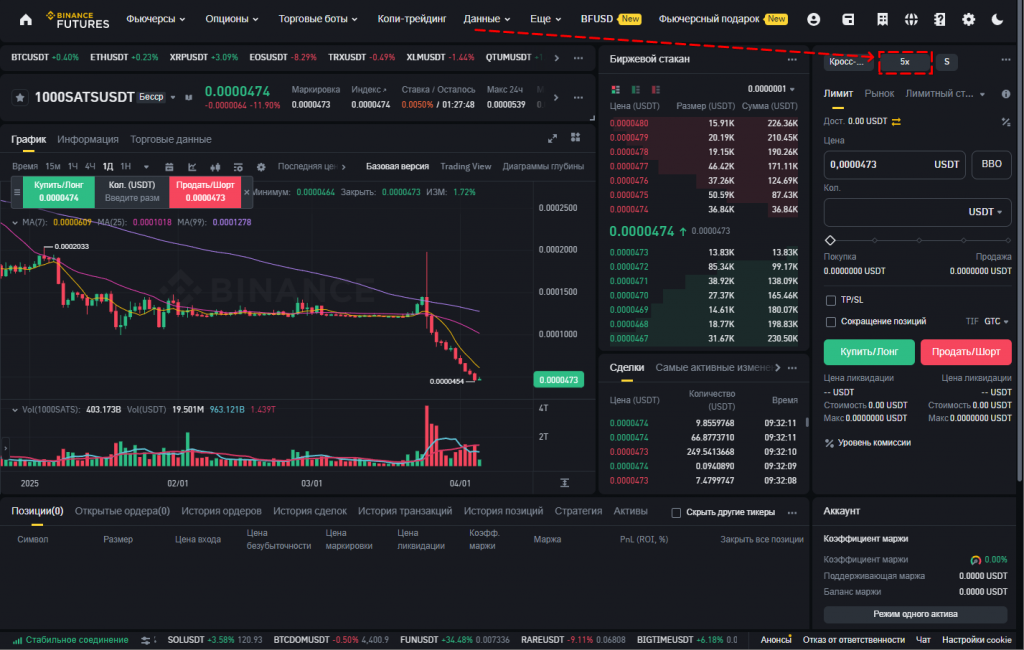This screenshot has width=1024, height=650.
Task: Switch theme with the moon icon
Action: pyautogui.click(x=997, y=20)
